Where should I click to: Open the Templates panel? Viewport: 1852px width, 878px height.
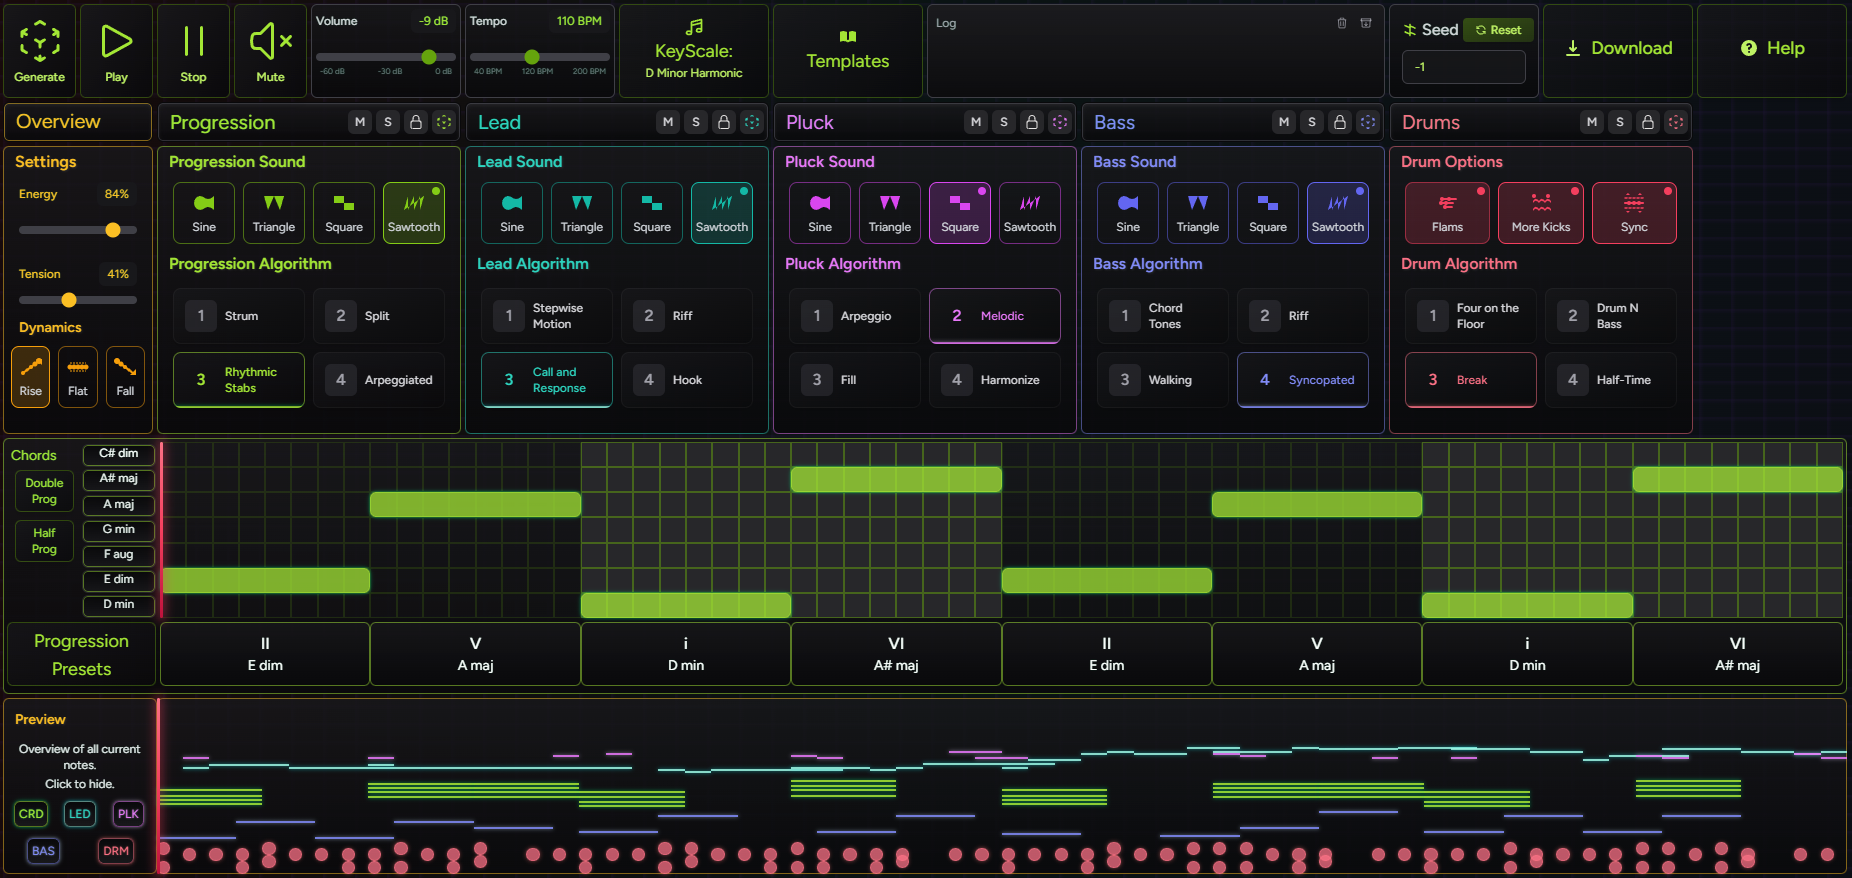coord(848,50)
